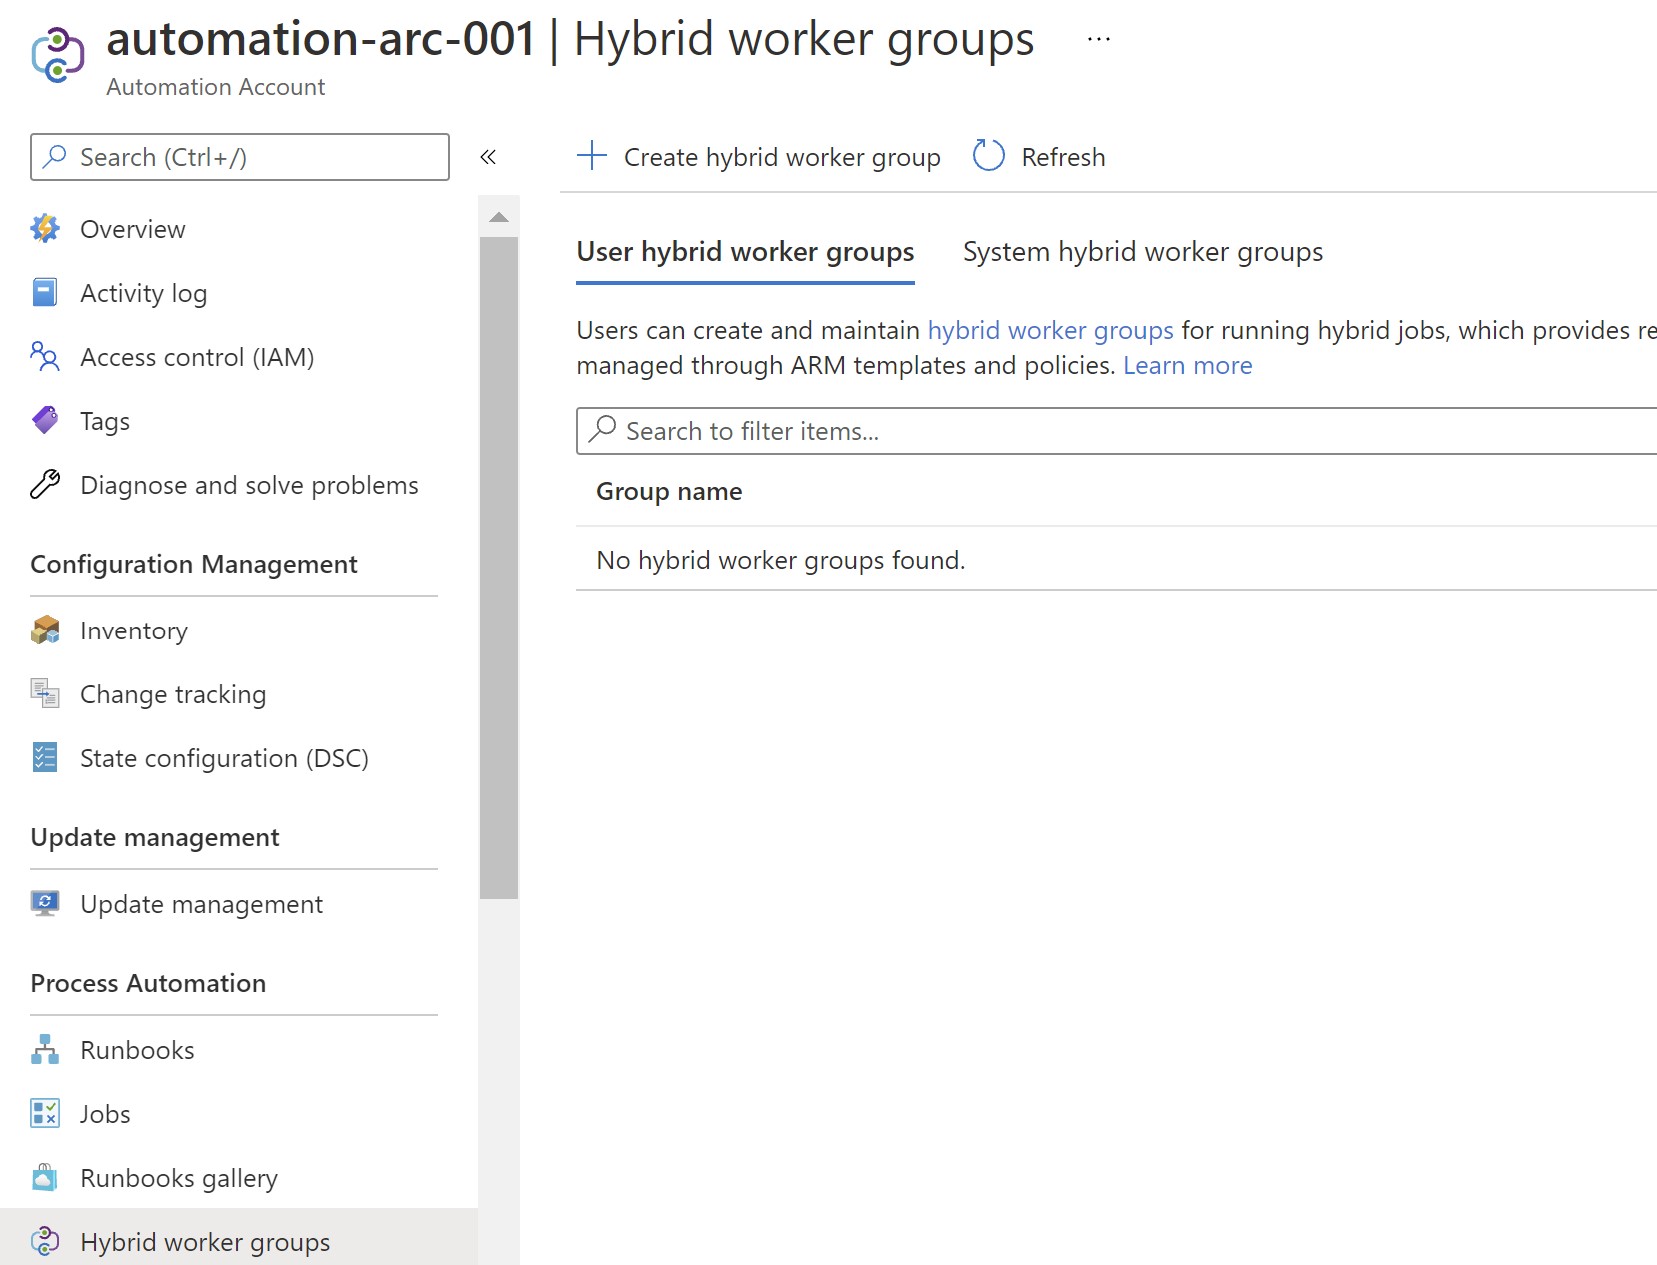Image resolution: width=1657 pixels, height=1265 pixels.
Task: Open the Activity log page
Action: 143,293
